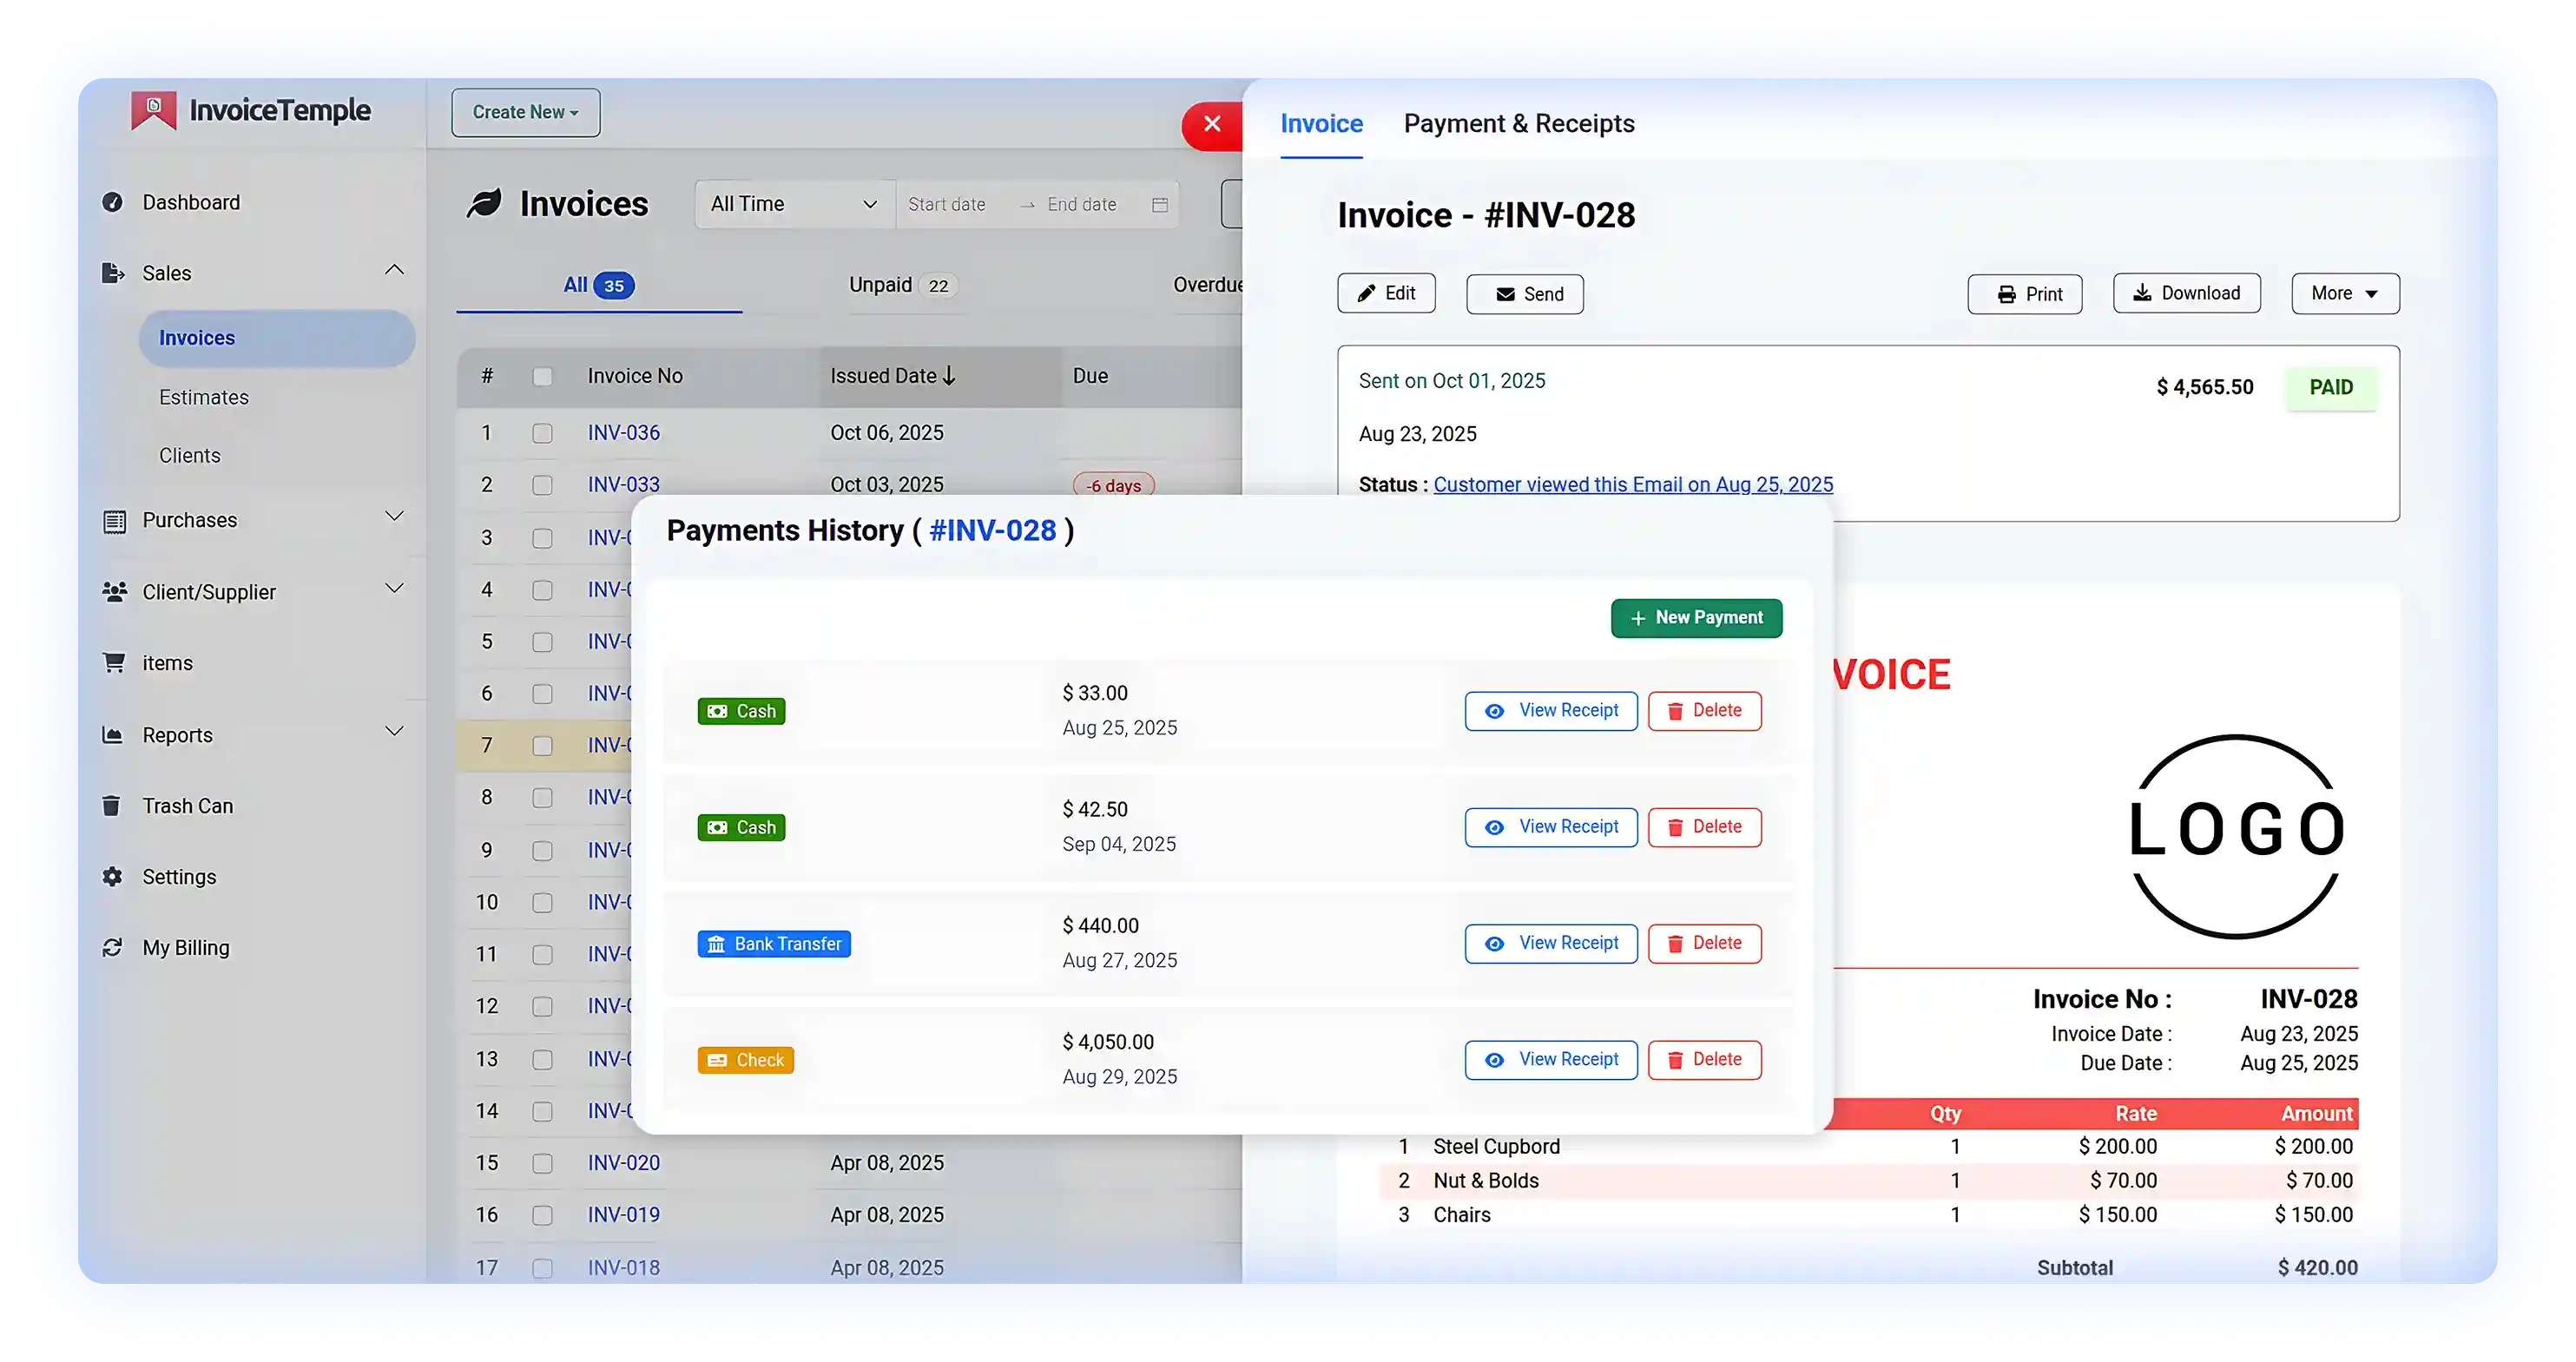Delete the $4,050.00 Check payment
Image resolution: width=2576 pixels, height=1362 pixels.
[x=1704, y=1059]
